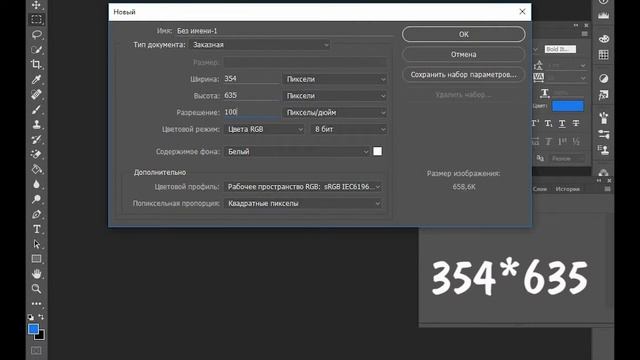Select the Eraser tool
640x360 pixels.
pyautogui.click(x=36, y=154)
